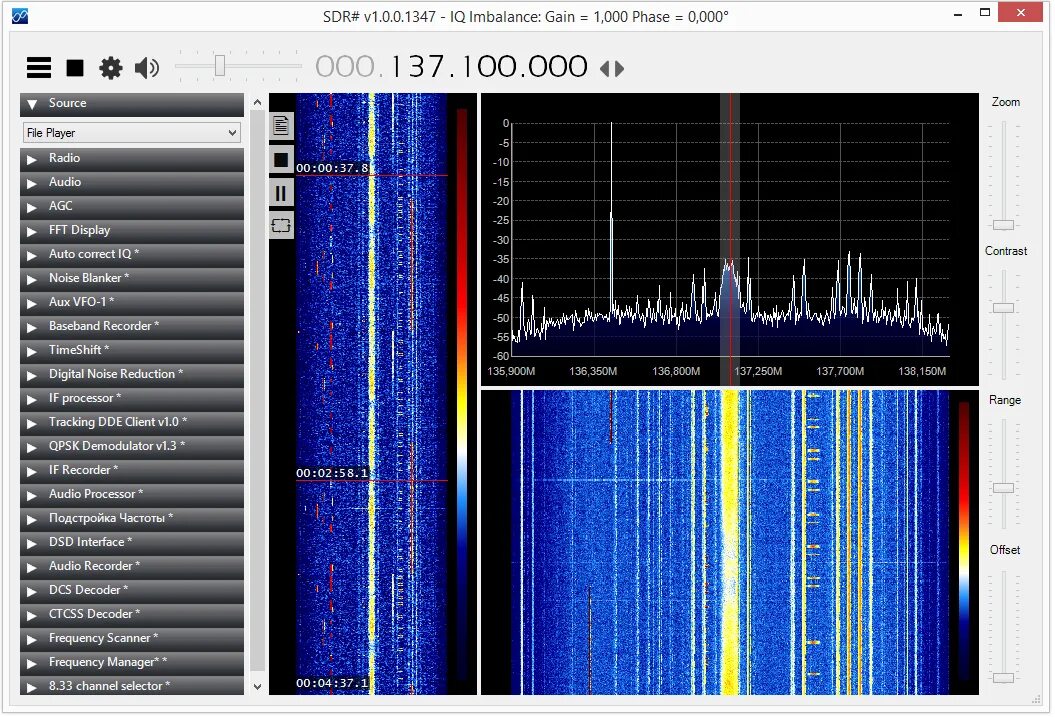Click the frequency step arrows icon
The width and height of the screenshot is (1055, 717).
tap(612, 68)
